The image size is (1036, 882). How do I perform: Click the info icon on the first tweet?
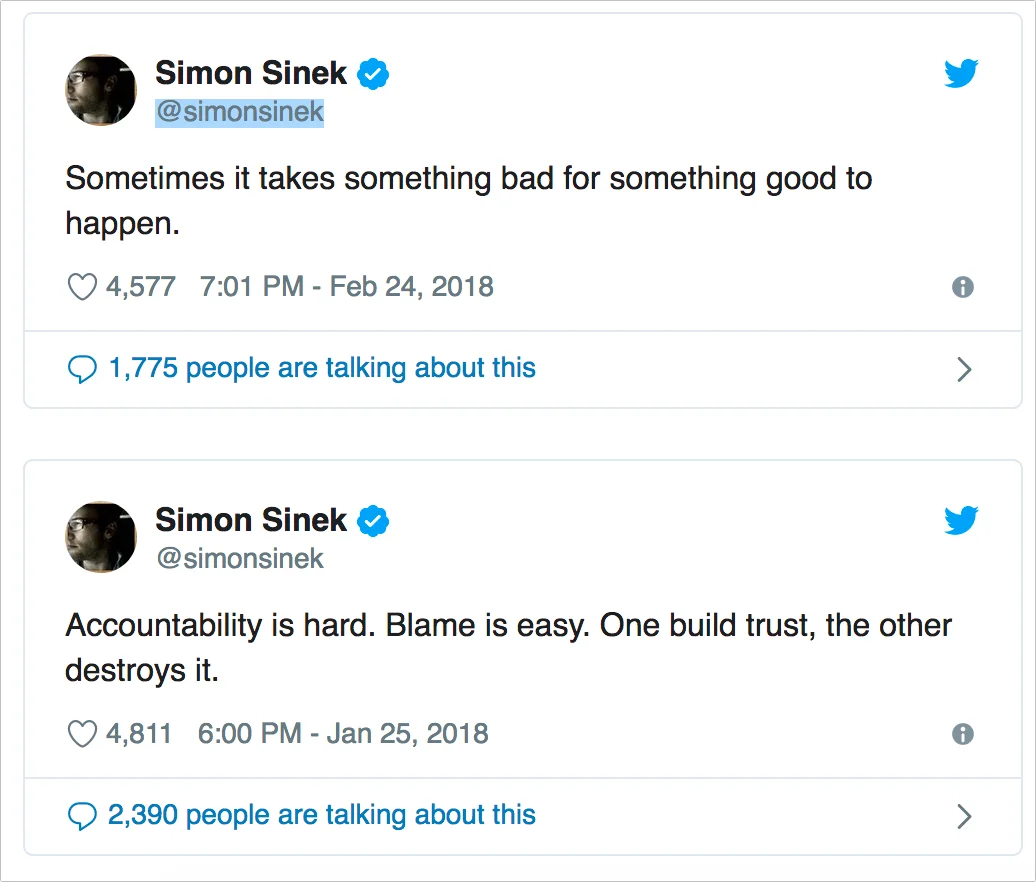coord(963,287)
